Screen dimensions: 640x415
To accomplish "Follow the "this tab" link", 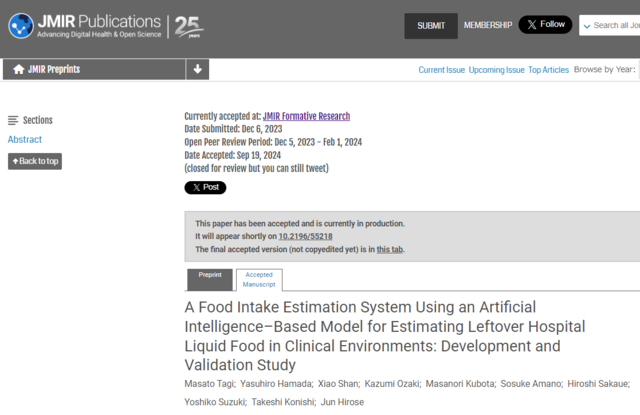I will tap(389, 249).
